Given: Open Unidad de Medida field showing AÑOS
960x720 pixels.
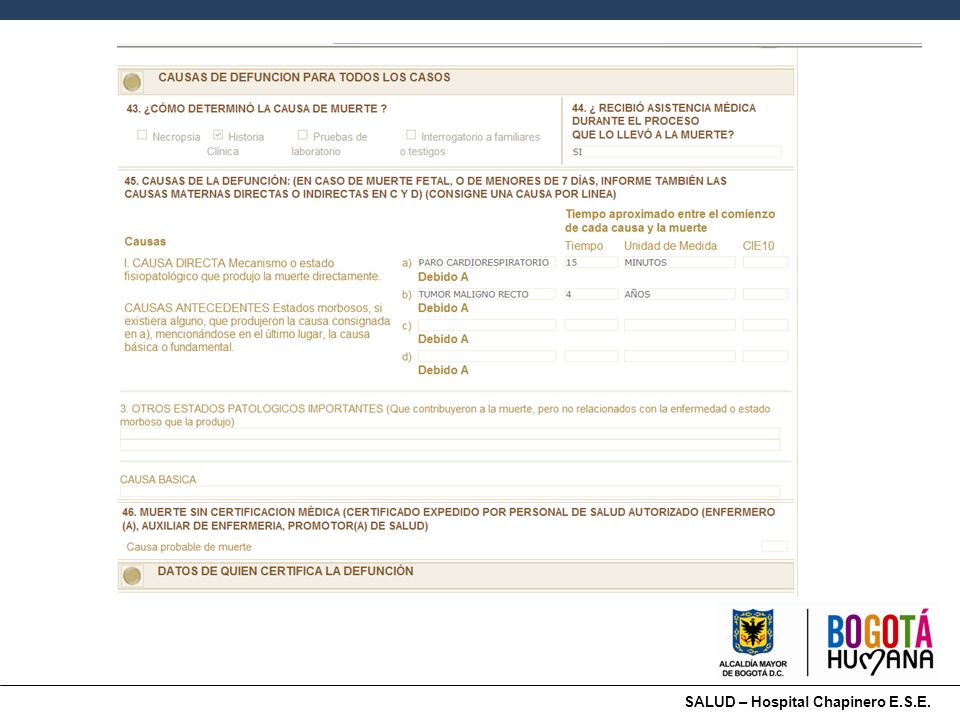Looking at the screenshot, I should tap(679, 294).
